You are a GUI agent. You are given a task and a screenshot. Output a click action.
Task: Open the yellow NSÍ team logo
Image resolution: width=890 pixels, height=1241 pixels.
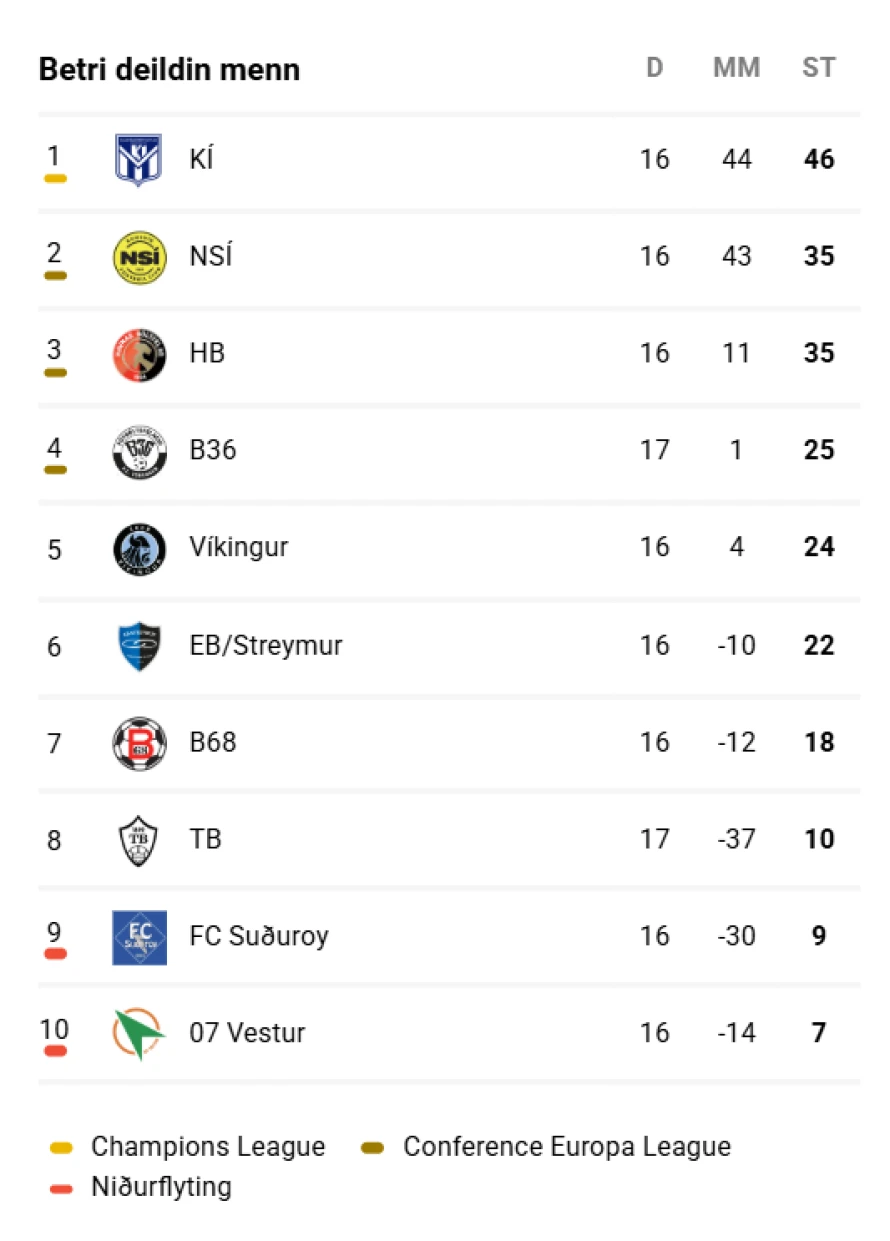pos(139,257)
